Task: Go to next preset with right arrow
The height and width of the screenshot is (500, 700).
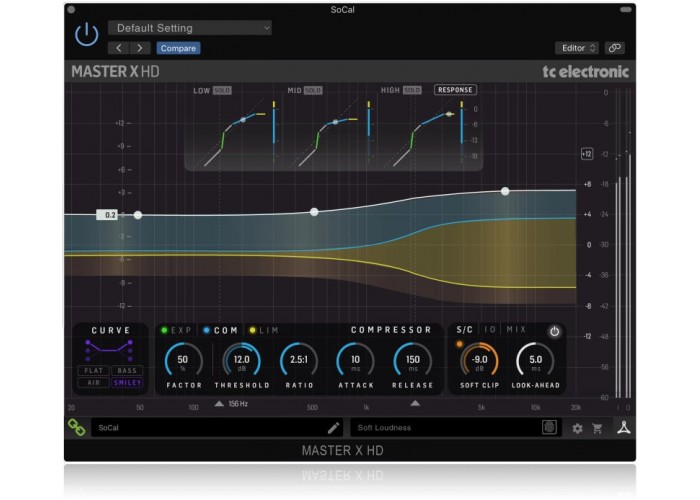Action: click(x=140, y=48)
